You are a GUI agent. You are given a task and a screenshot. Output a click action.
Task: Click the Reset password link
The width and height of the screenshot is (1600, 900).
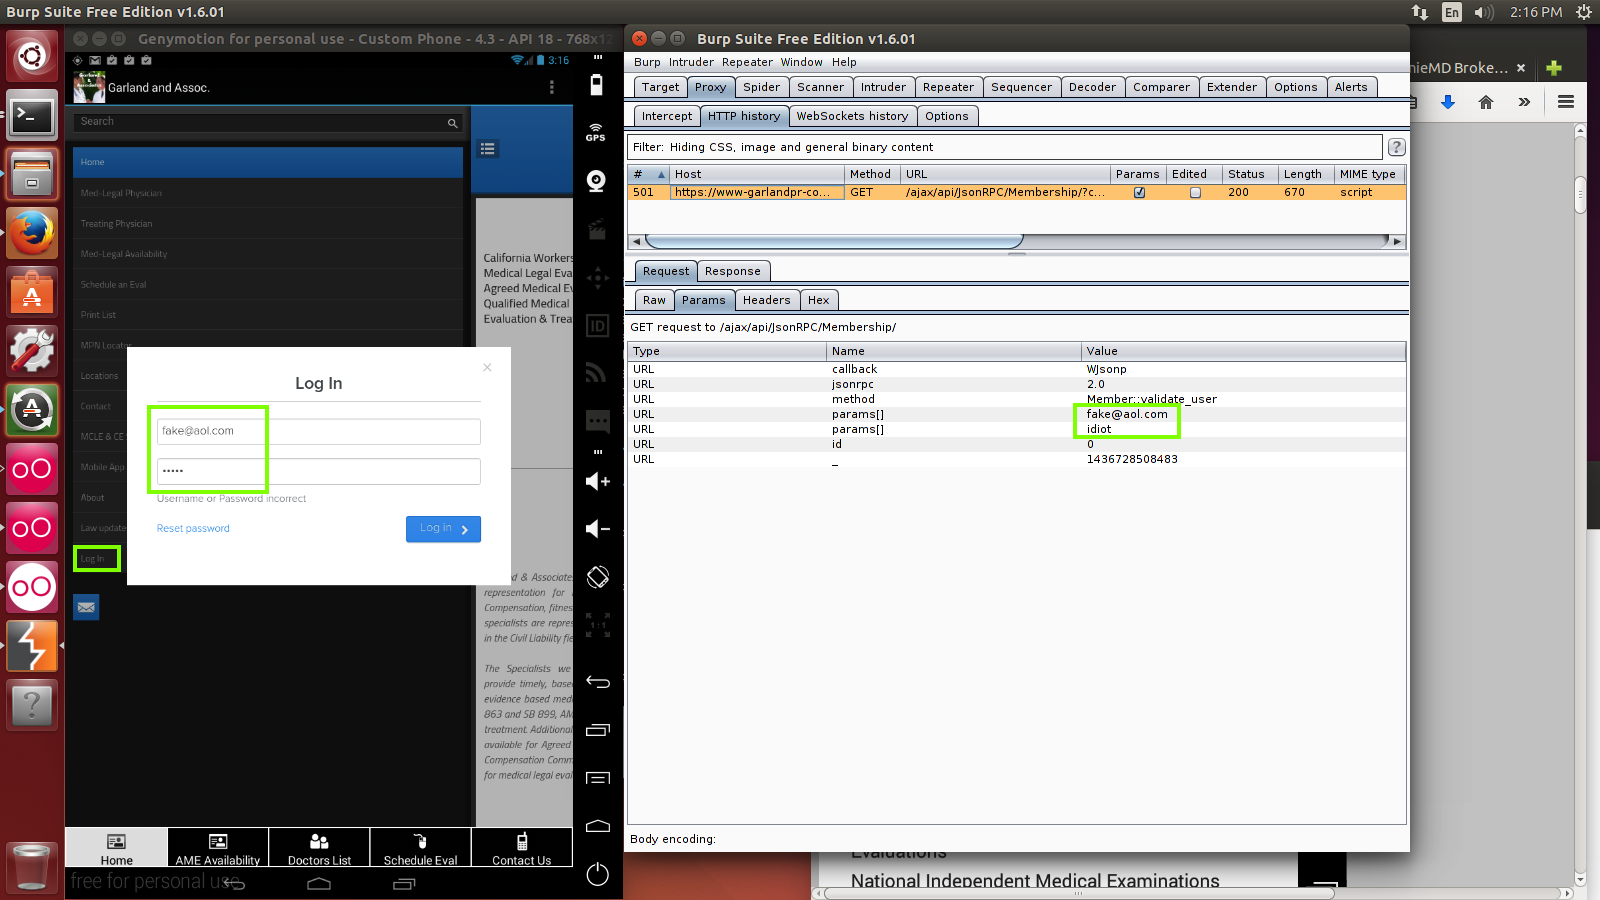[193, 528]
